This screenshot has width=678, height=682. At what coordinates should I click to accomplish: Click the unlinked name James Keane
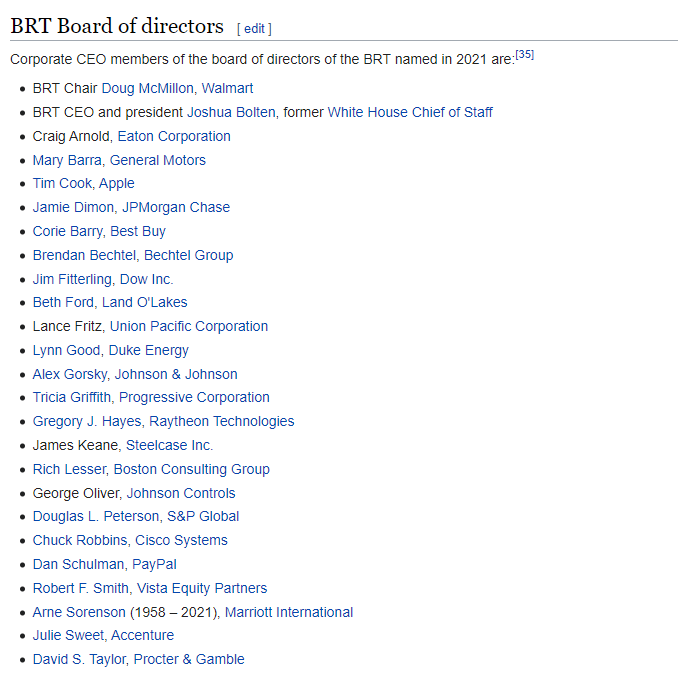[75, 445]
